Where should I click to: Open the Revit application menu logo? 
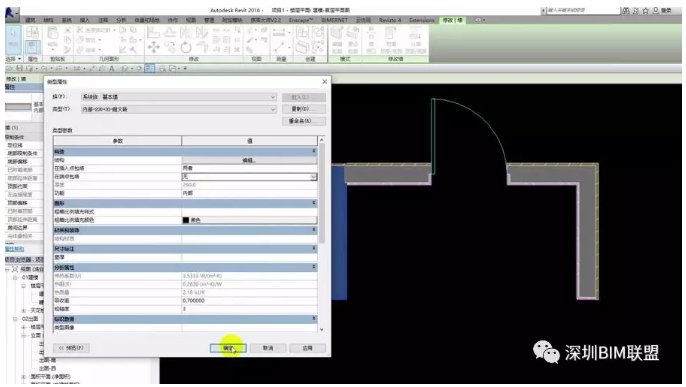[12, 13]
